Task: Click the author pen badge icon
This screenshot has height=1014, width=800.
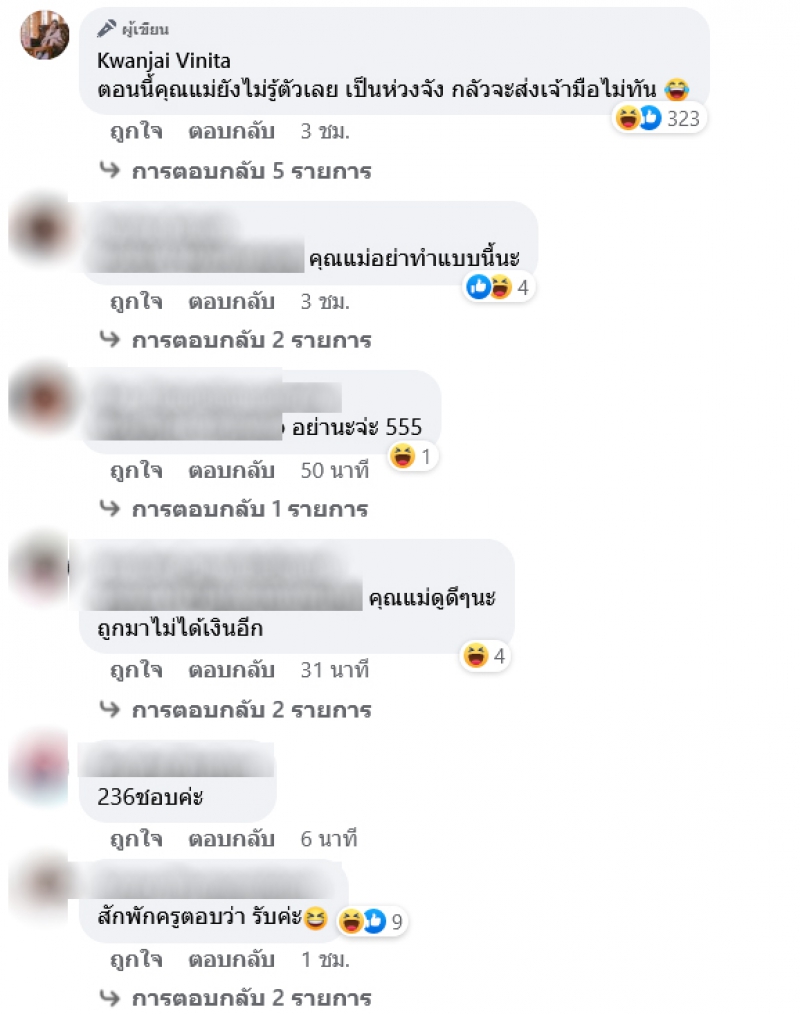Action: (x=107, y=28)
